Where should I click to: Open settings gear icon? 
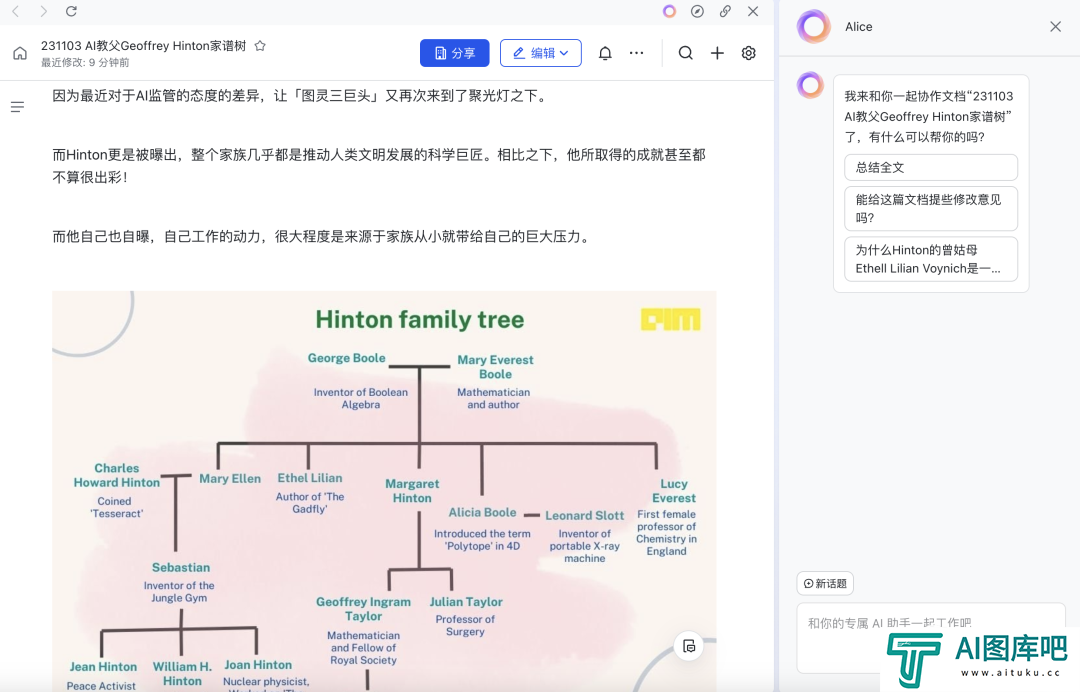(x=749, y=53)
